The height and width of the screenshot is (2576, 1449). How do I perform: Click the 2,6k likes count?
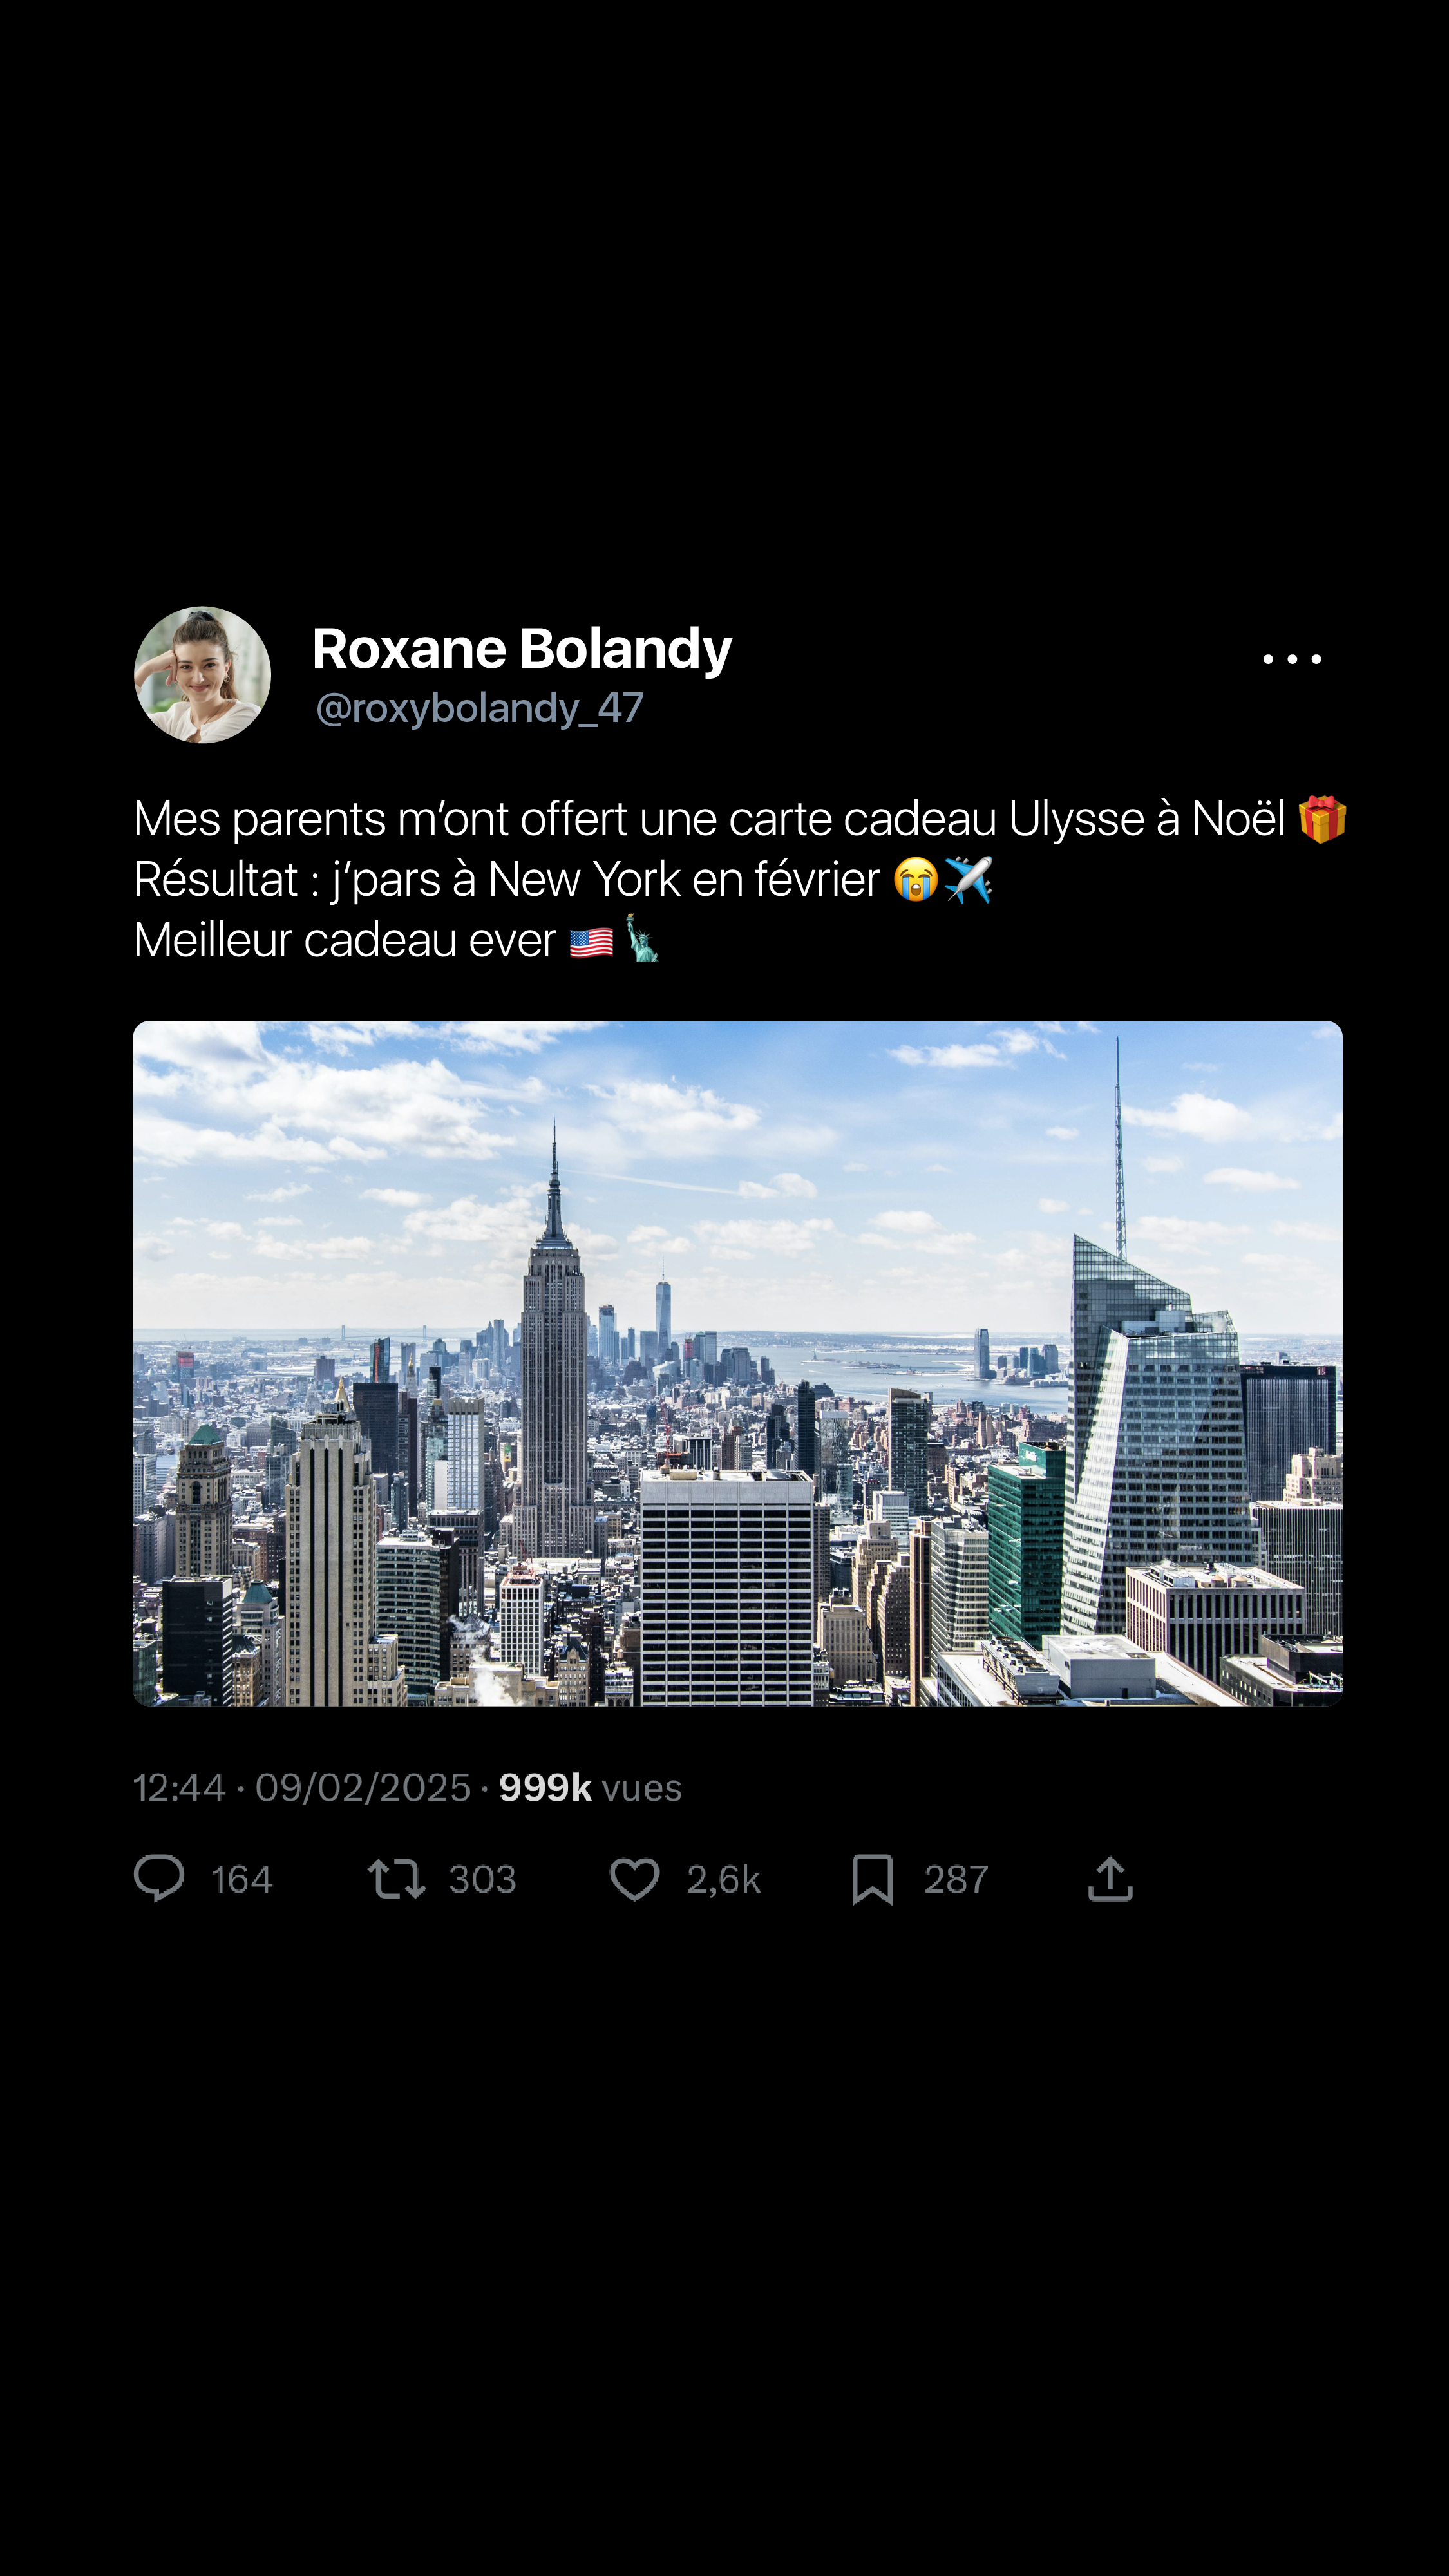click(724, 1880)
